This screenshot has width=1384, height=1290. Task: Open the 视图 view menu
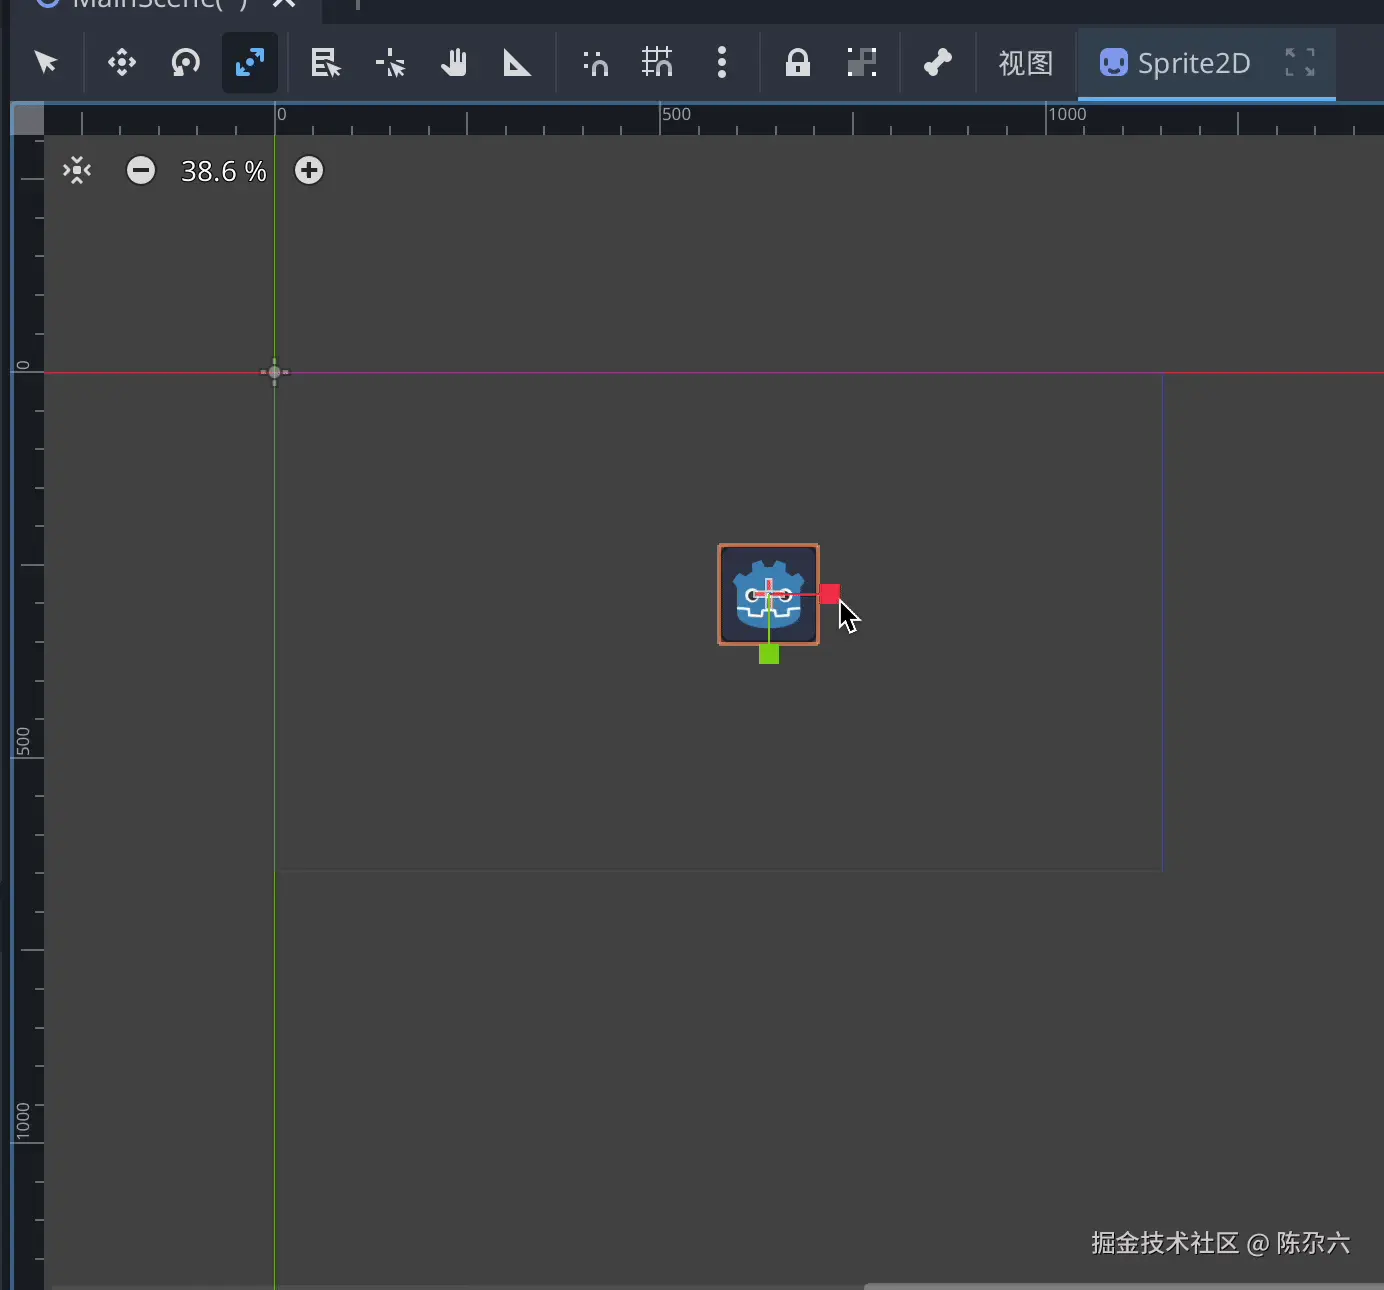(1026, 63)
